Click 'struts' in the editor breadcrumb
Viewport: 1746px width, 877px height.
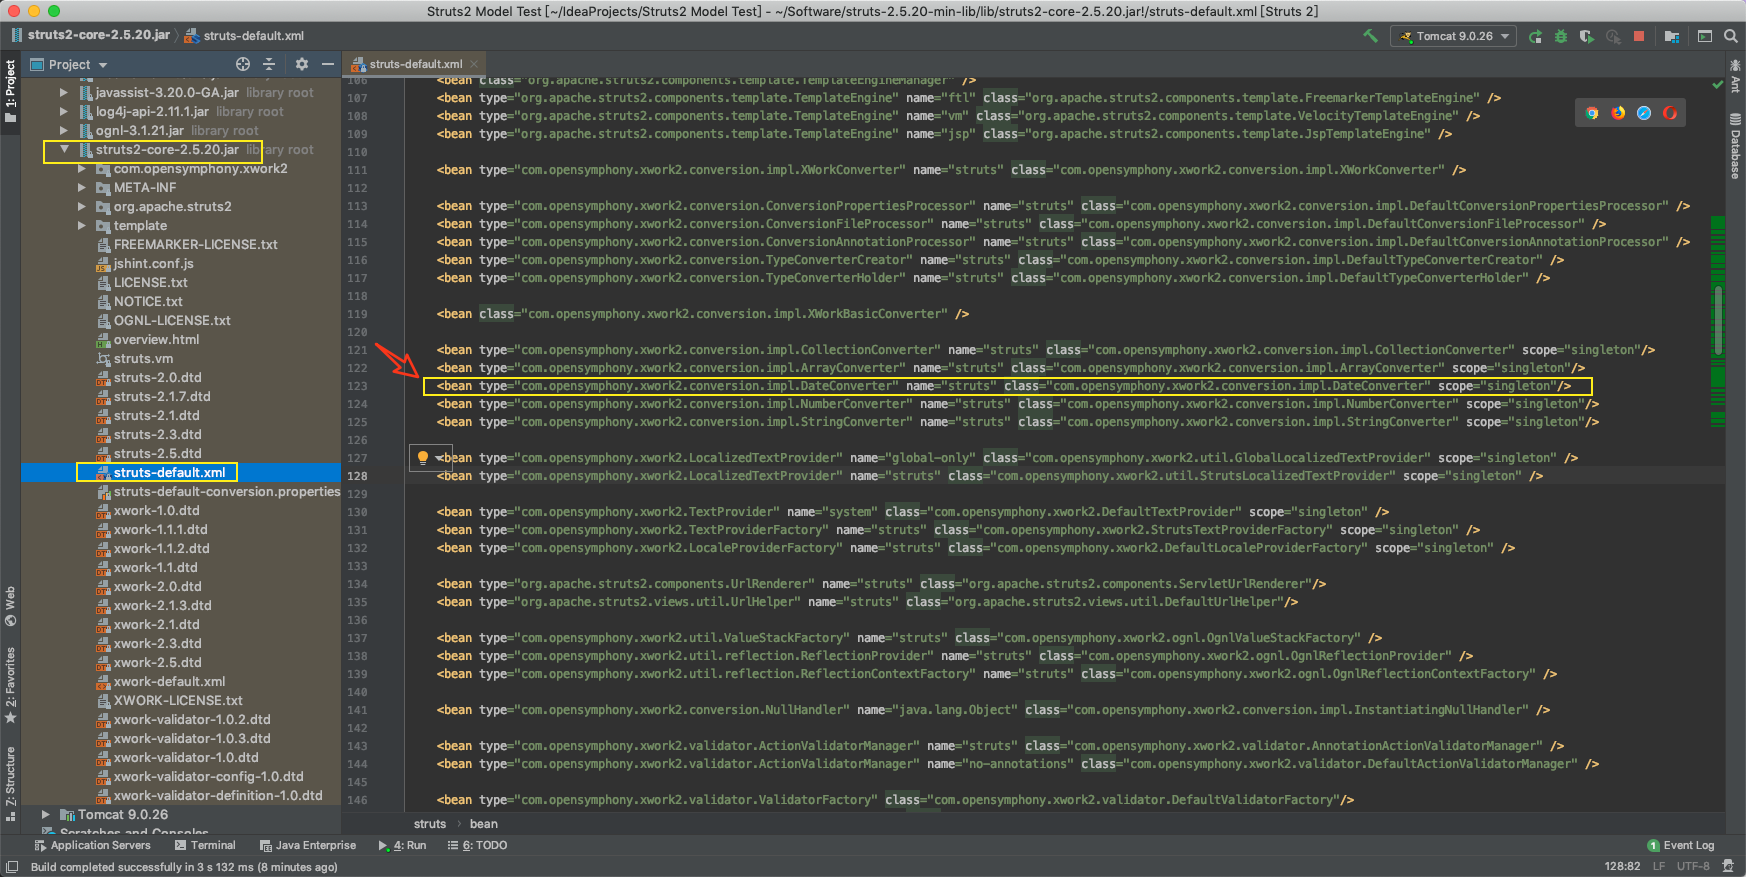point(430,824)
